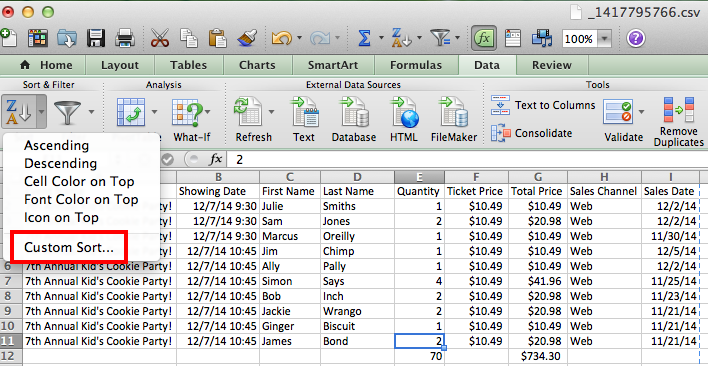
Task: Expand the PivotTable dropdown arrow
Action: (154, 111)
